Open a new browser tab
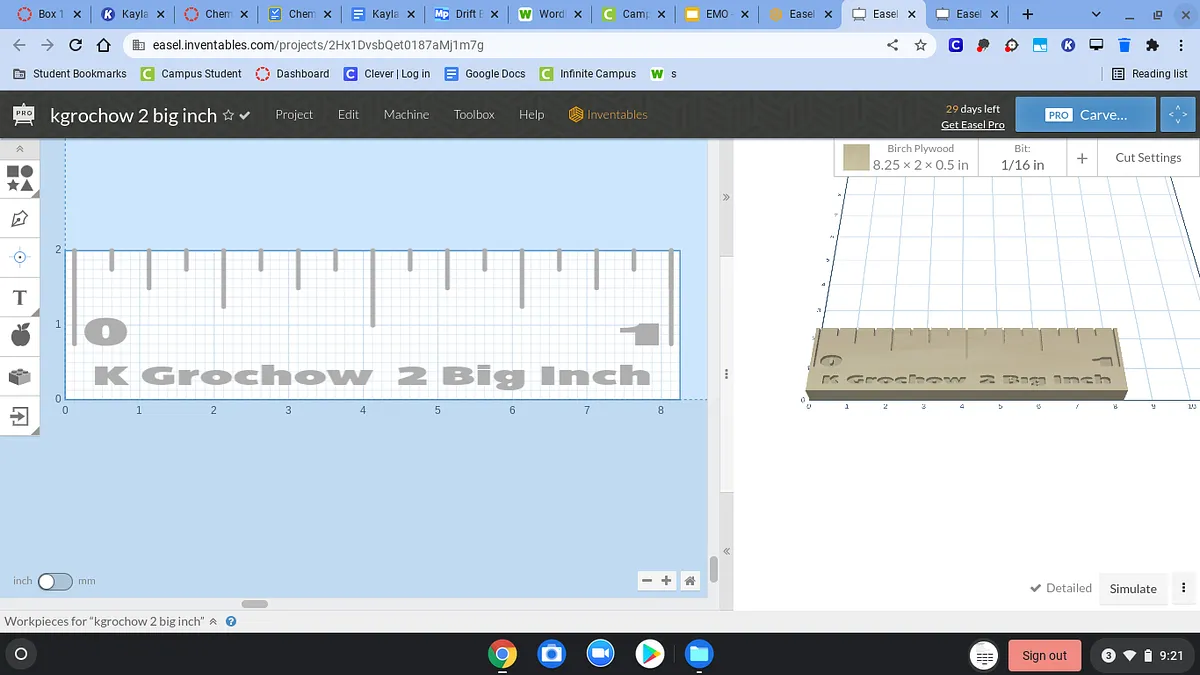This screenshot has width=1200, height=675. (x=1027, y=14)
